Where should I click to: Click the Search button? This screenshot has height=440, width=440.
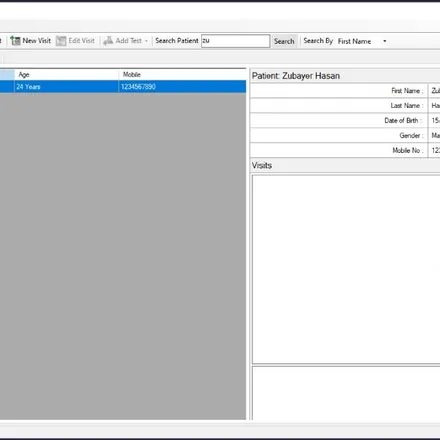pyautogui.click(x=284, y=41)
